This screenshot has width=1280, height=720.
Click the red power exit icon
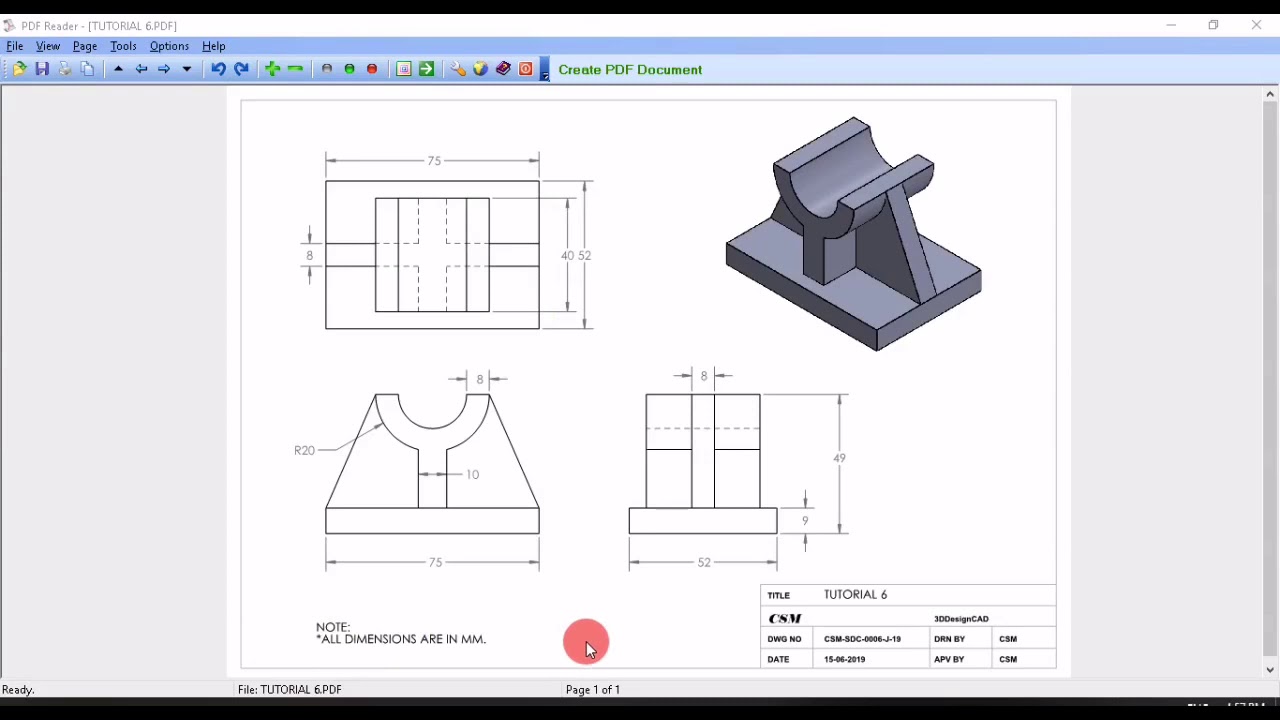pyautogui.click(x=526, y=69)
